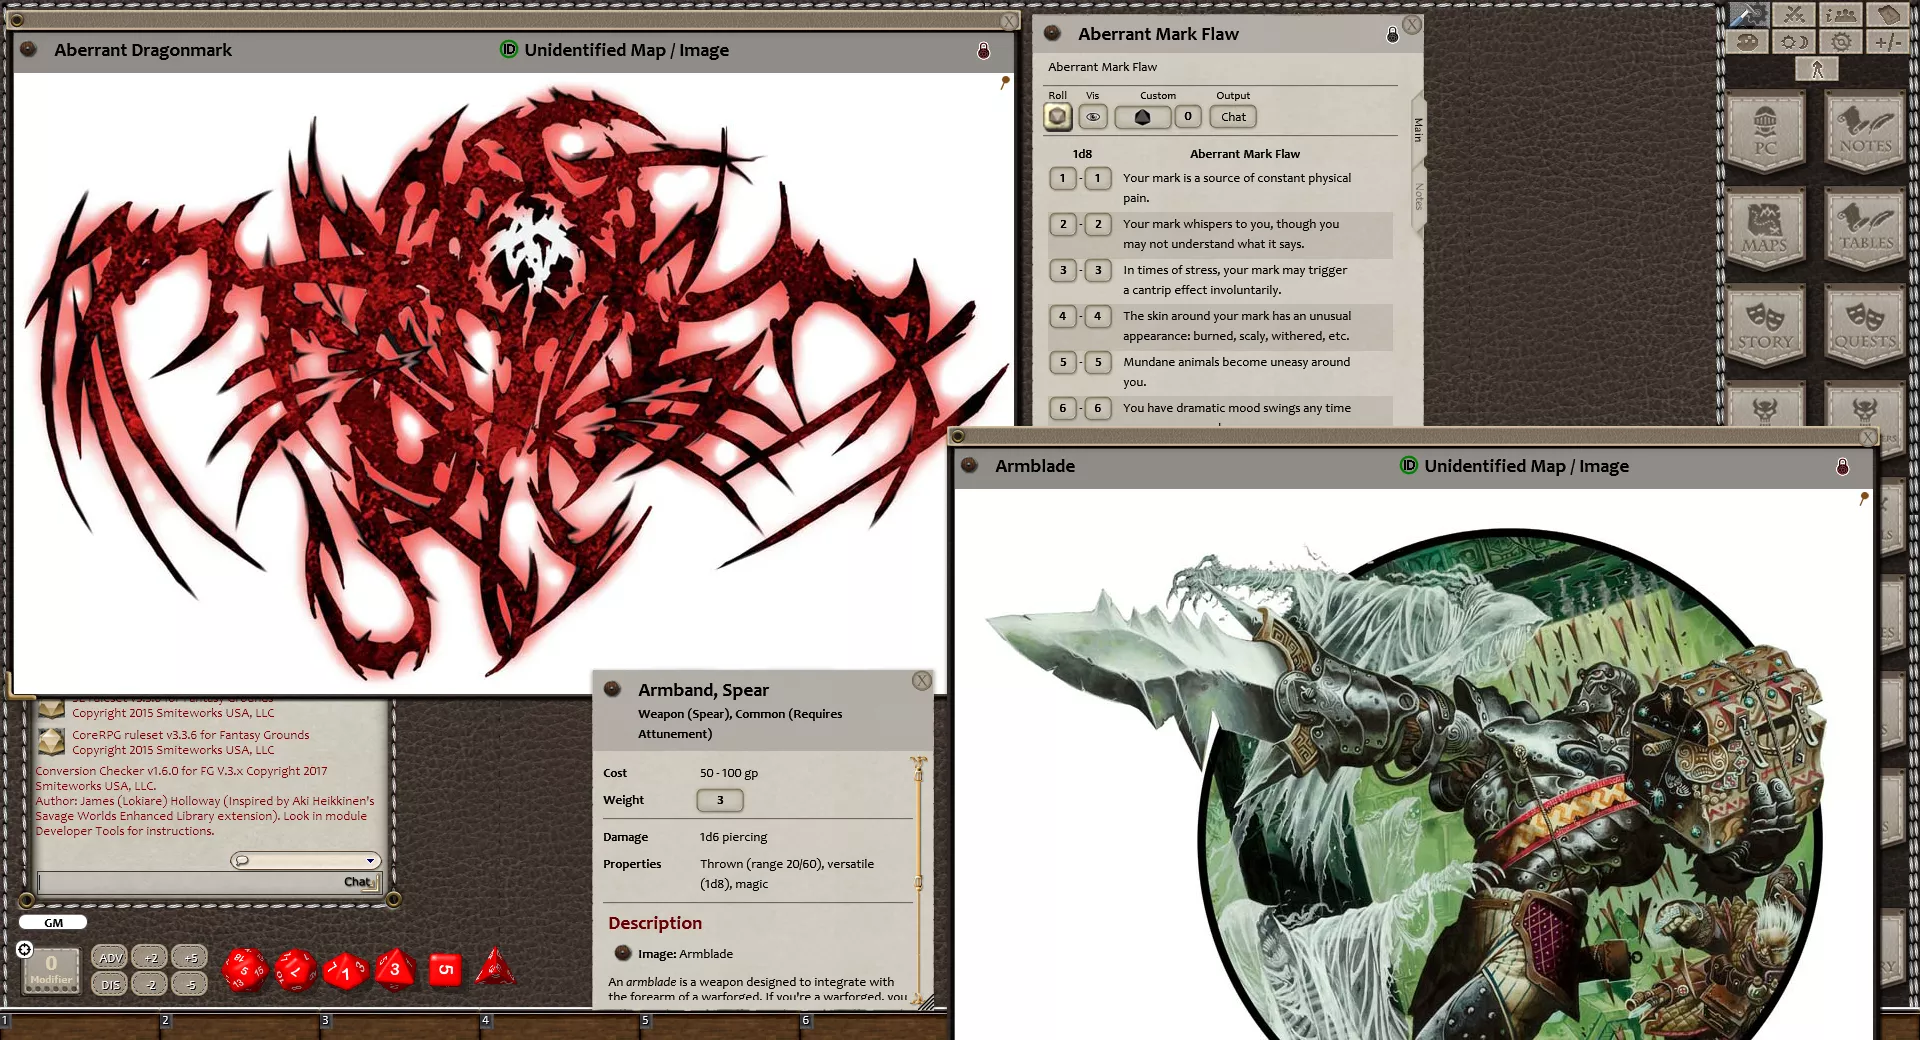The image size is (1920, 1040).
Task: Click the Armblade image link icon in Description
Action: click(622, 953)
